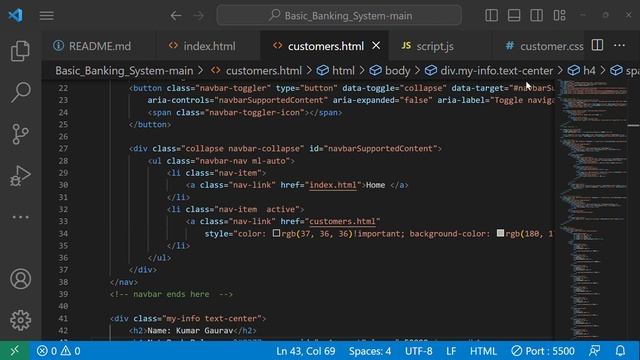Viewport: 640px width, 360px height.
Task: Click the VS Code logo icon
Action: [16, 16]
